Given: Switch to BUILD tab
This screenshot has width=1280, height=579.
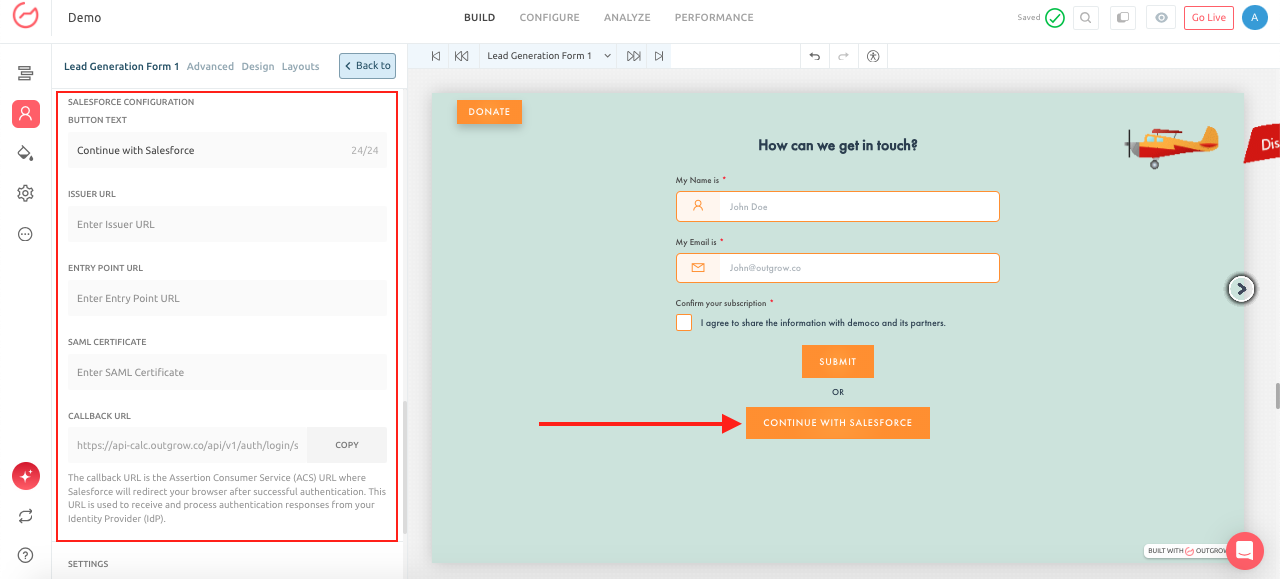Looking at the screenshot, I should pyautogui.click(x=479, y=18).
